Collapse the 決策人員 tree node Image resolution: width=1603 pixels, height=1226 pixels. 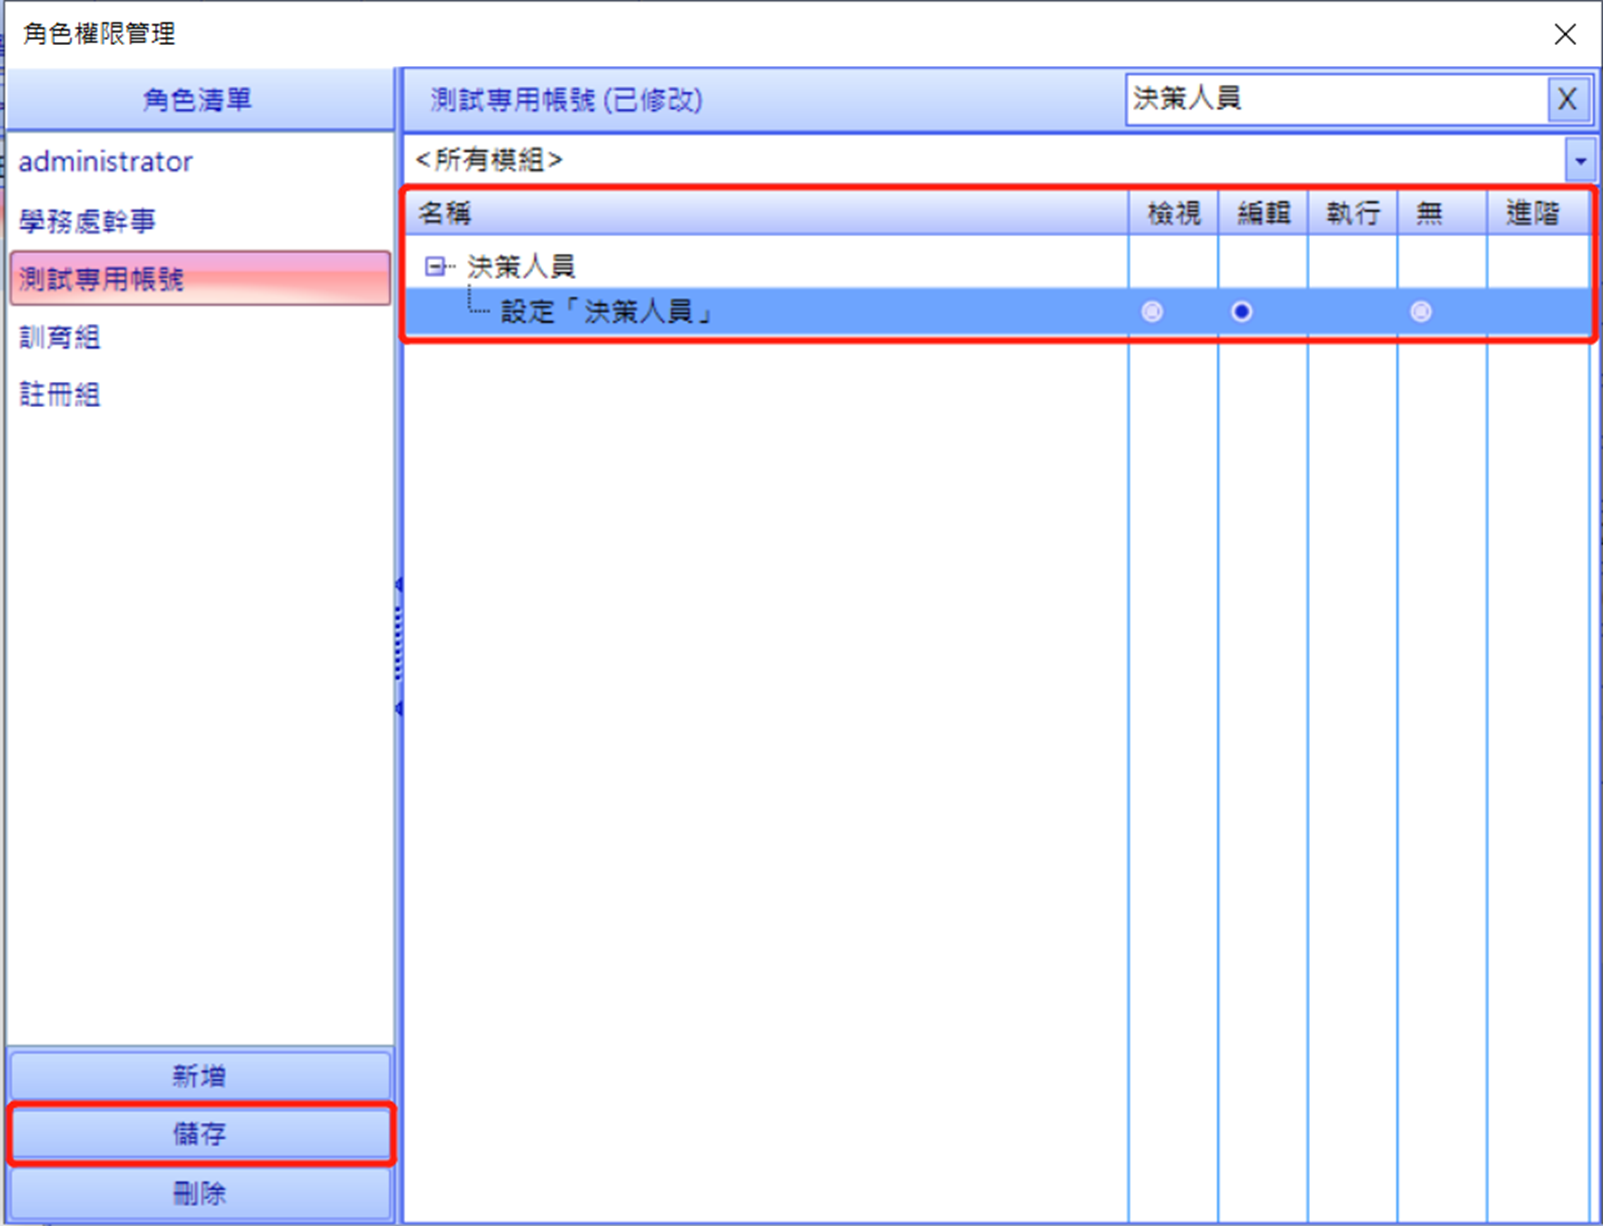pos(435,266)
